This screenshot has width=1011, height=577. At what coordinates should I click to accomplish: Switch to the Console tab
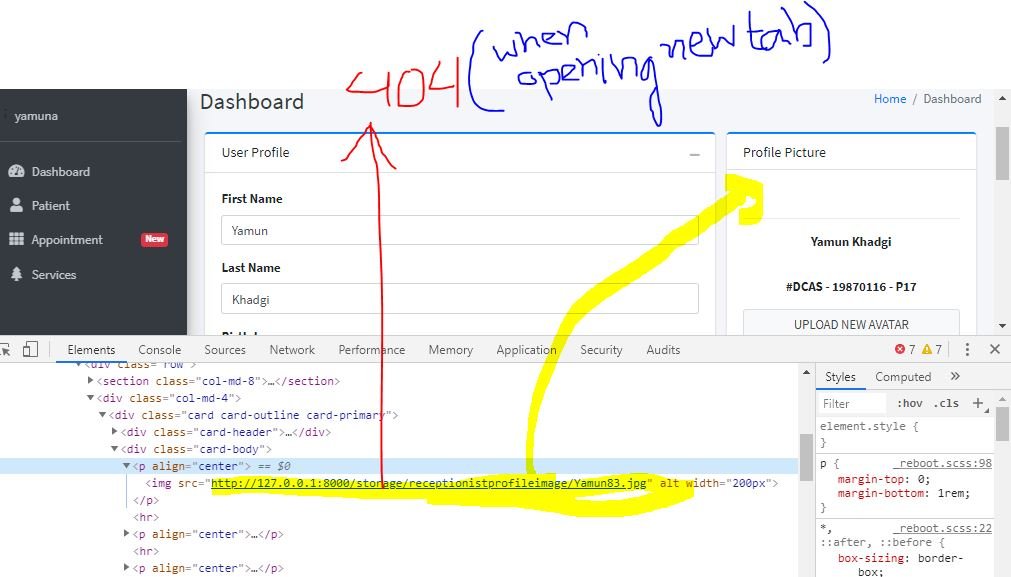[x=159, y=349]
